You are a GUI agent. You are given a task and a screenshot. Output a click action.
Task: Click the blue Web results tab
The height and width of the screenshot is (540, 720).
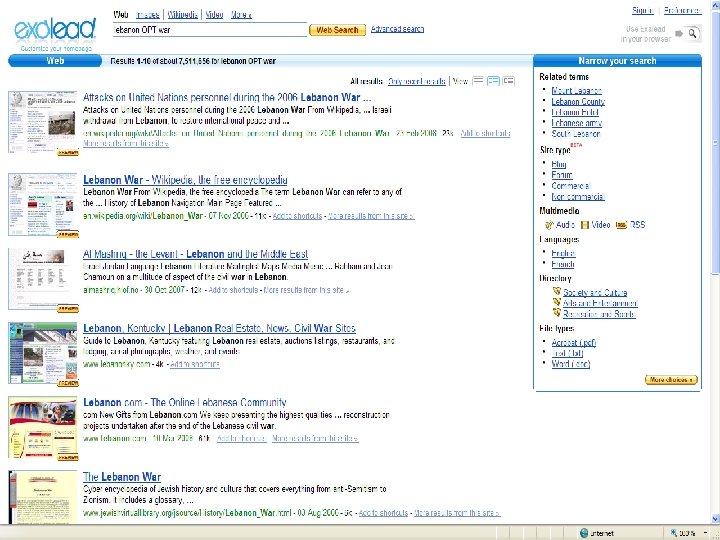tap(55, 61)
